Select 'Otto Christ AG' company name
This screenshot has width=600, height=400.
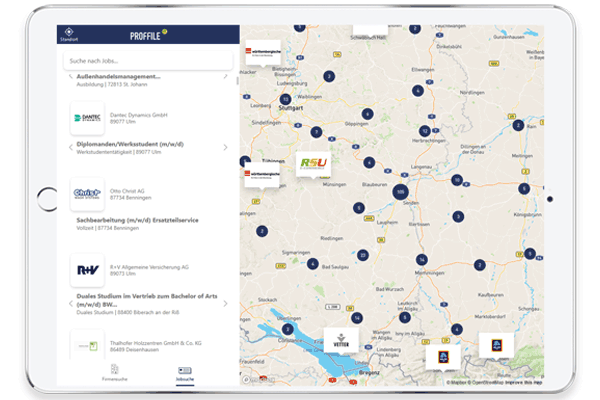[127, 191]
